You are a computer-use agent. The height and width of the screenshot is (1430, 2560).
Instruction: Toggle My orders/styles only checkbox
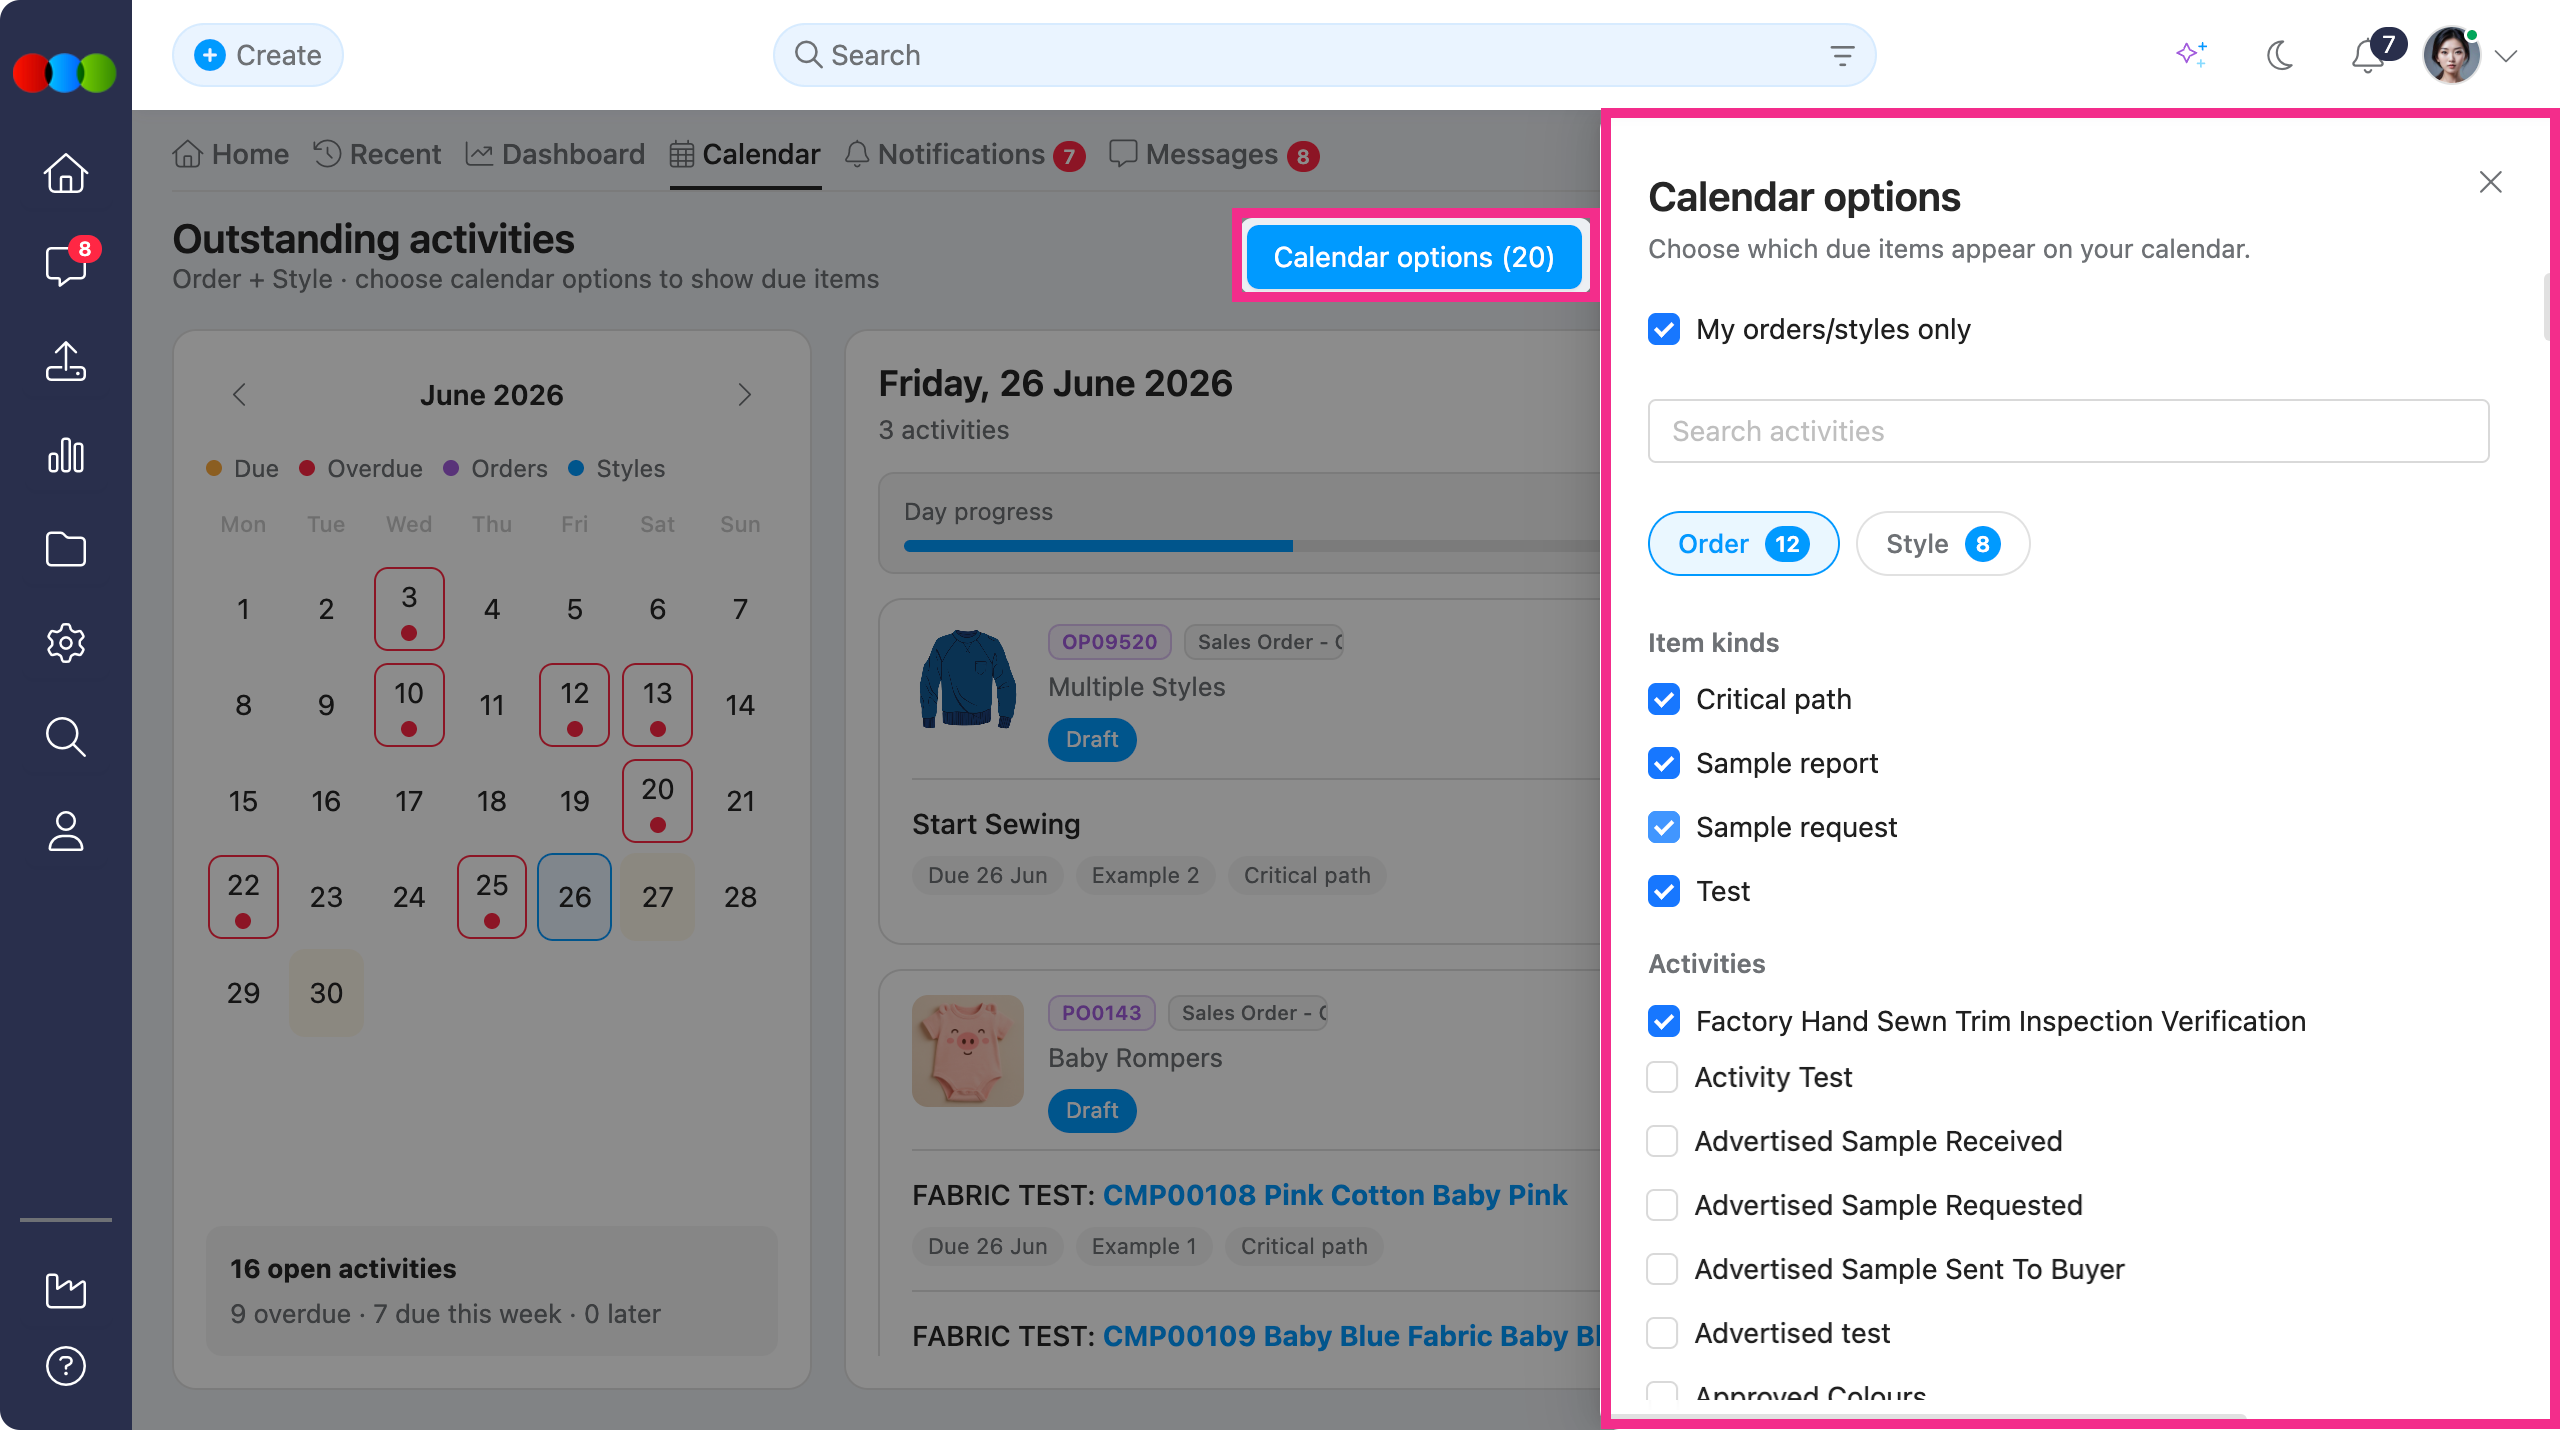(1664, 329)
